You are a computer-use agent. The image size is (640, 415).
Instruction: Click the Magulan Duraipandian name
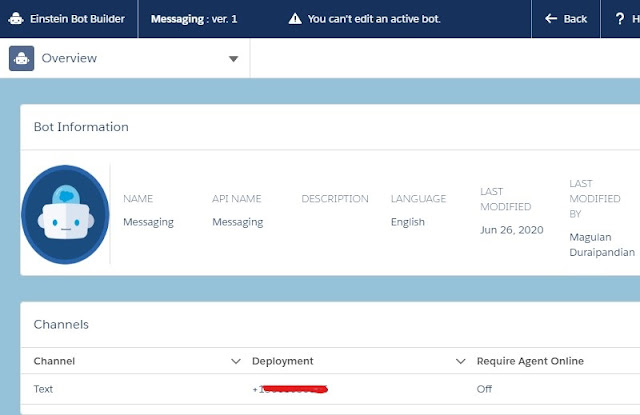pos(602,245)
